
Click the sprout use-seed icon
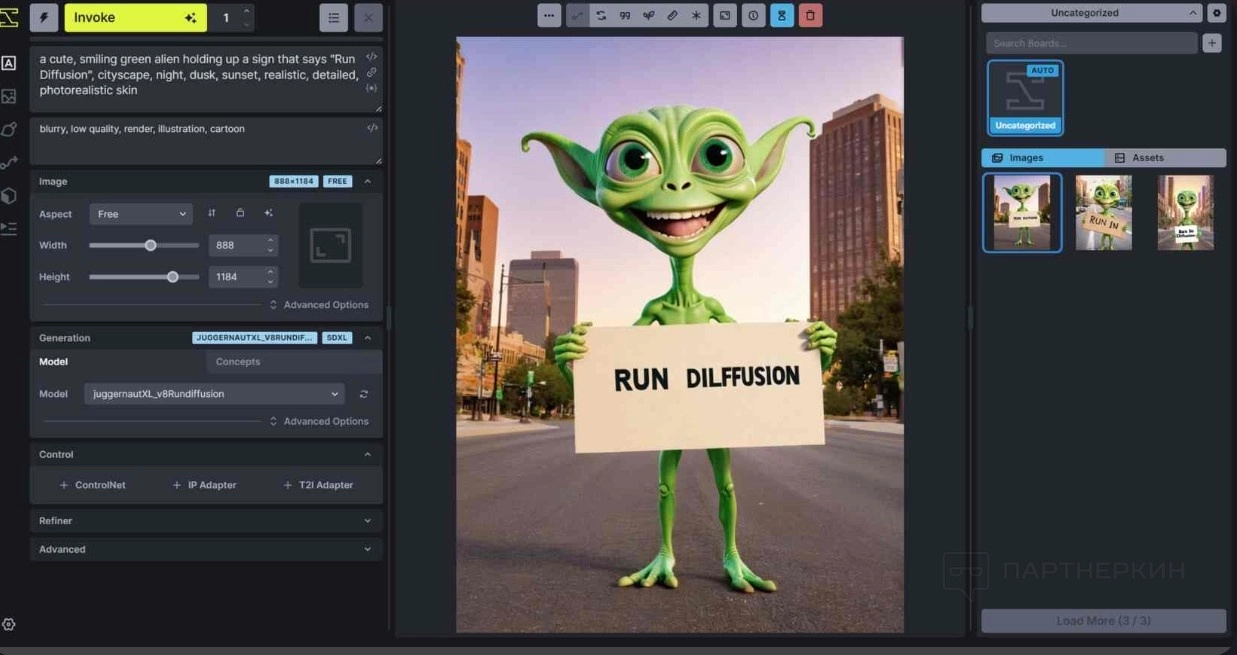click(x=648, y=16)
